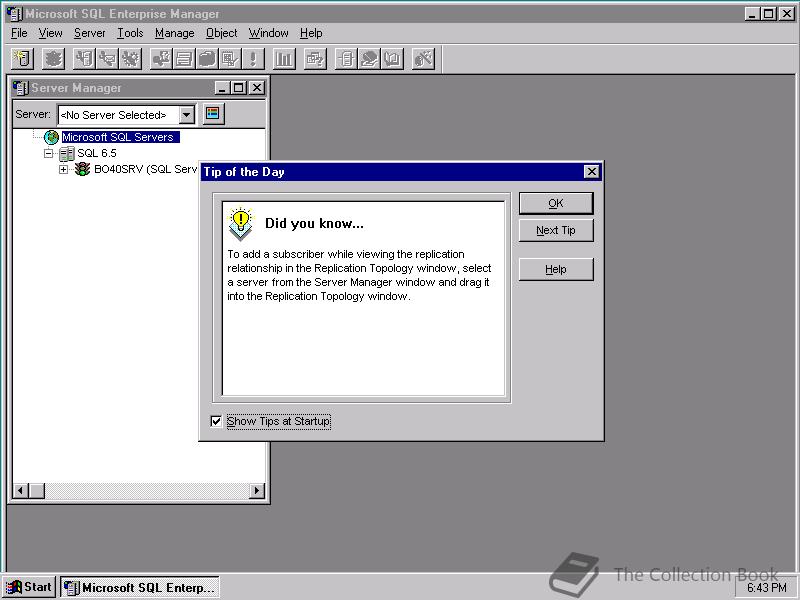This screenshot has height=600, width=800.
Task: Click the Enterprise Manager title bar application icon
Action: (x=15, y=14)
